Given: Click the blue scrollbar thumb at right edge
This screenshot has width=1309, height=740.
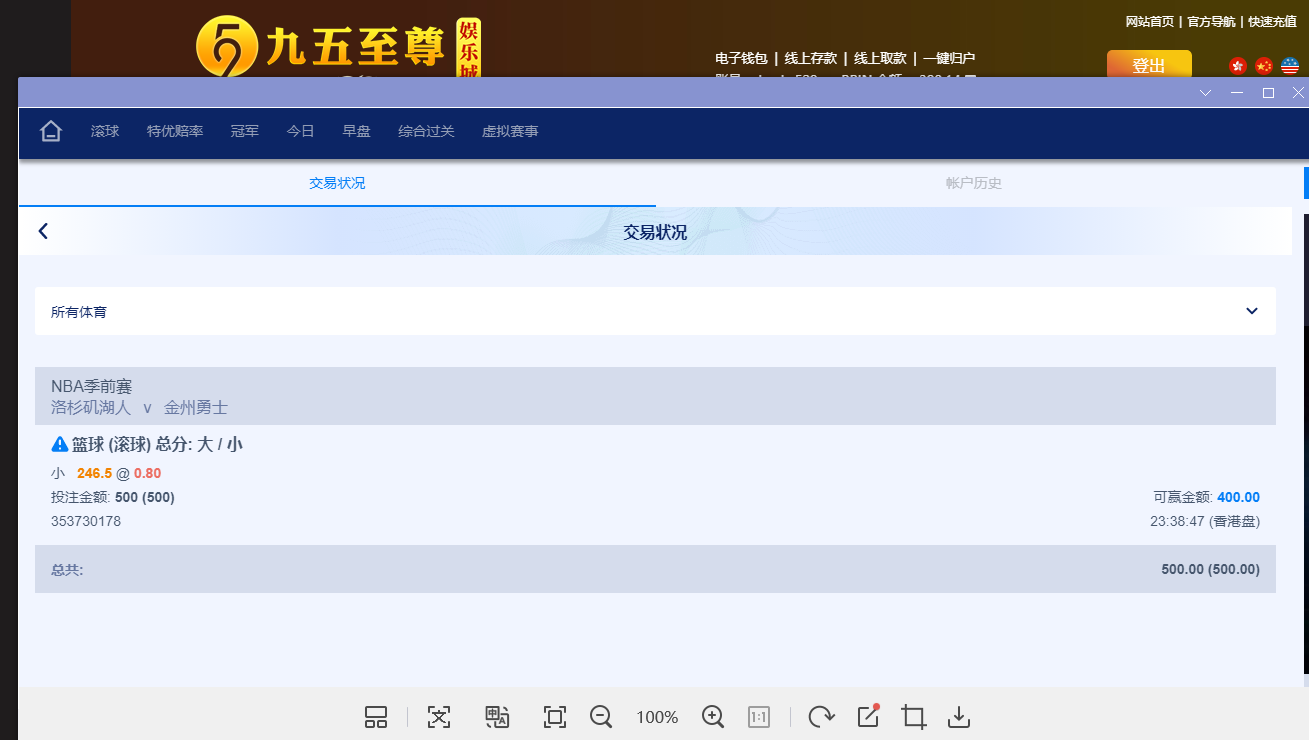Looking at the screenshot, I should (1306, 183).
